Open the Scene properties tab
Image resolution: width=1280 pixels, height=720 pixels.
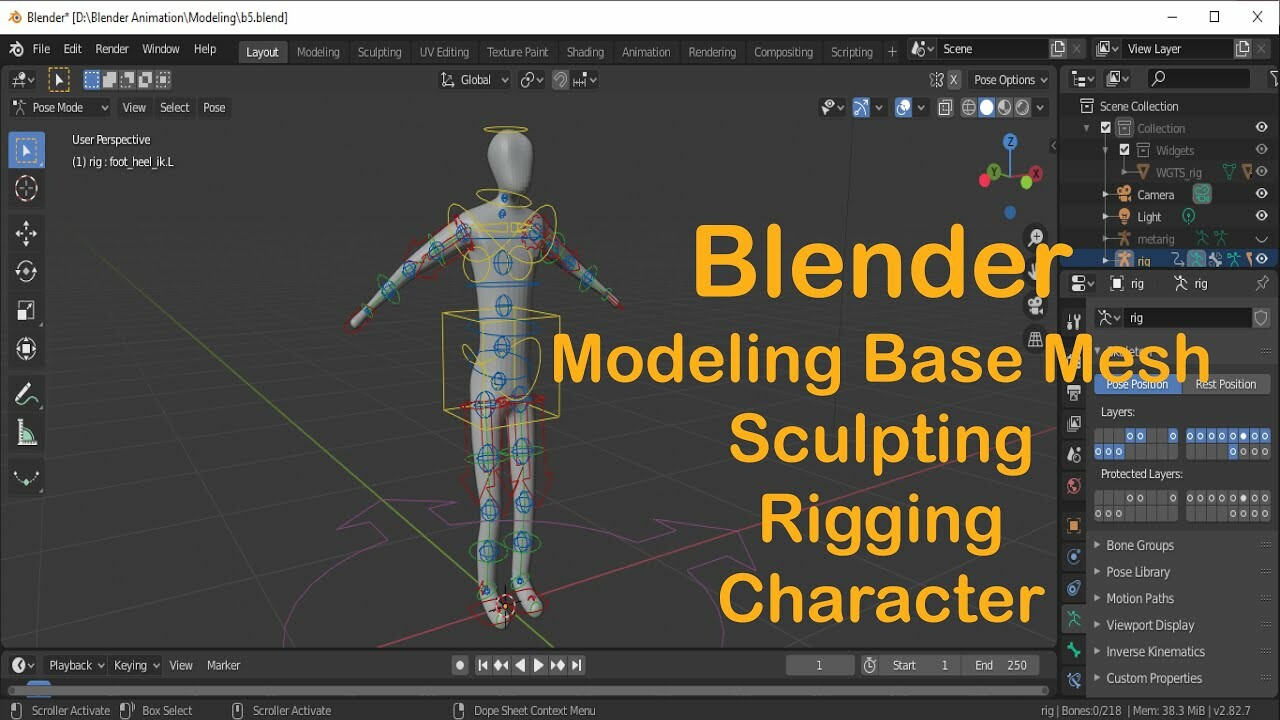(x=1074, y=455)
